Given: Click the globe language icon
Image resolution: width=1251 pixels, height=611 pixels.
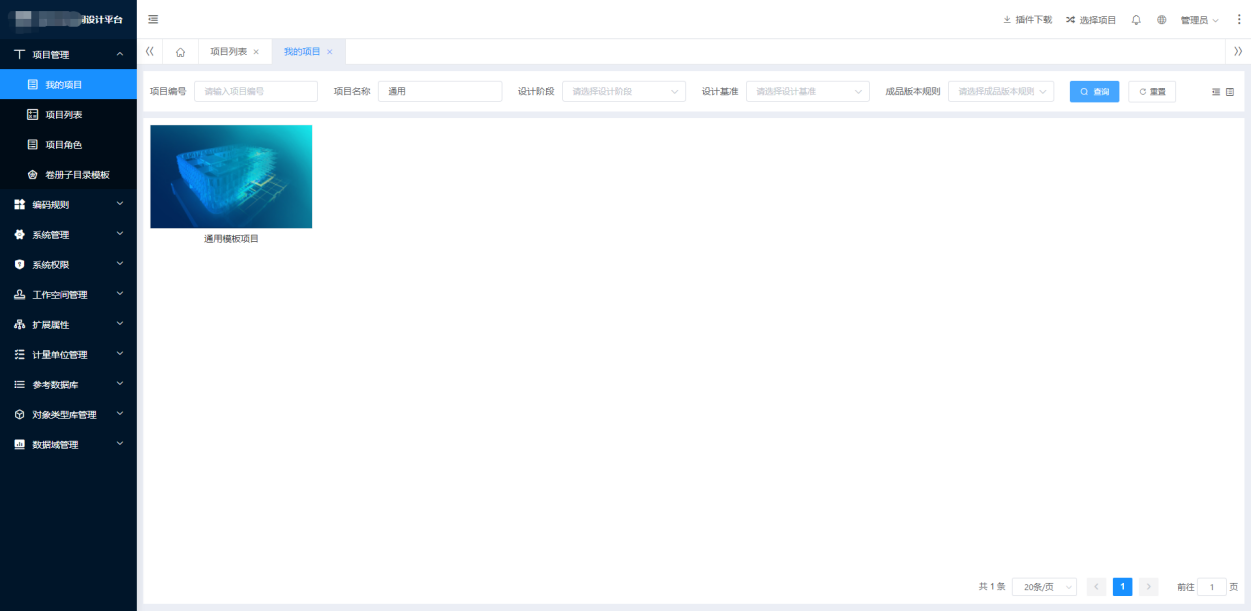Looking at the screenshot, I should click(1162, 20).
